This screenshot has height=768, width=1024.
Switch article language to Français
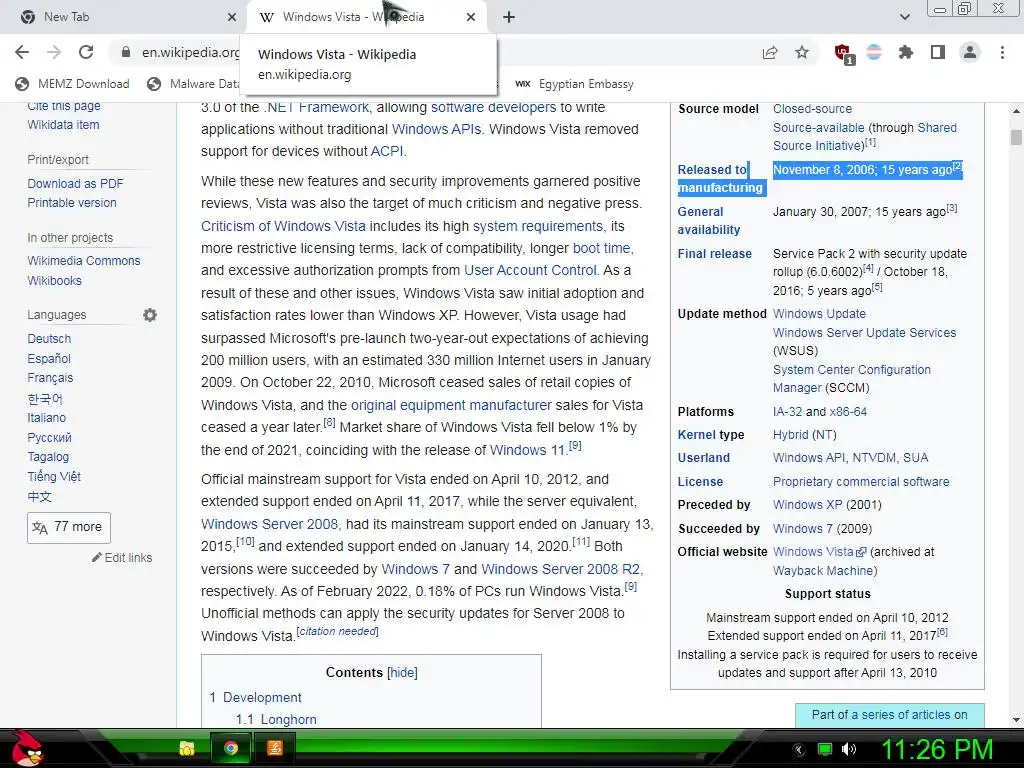pos(50,377)
